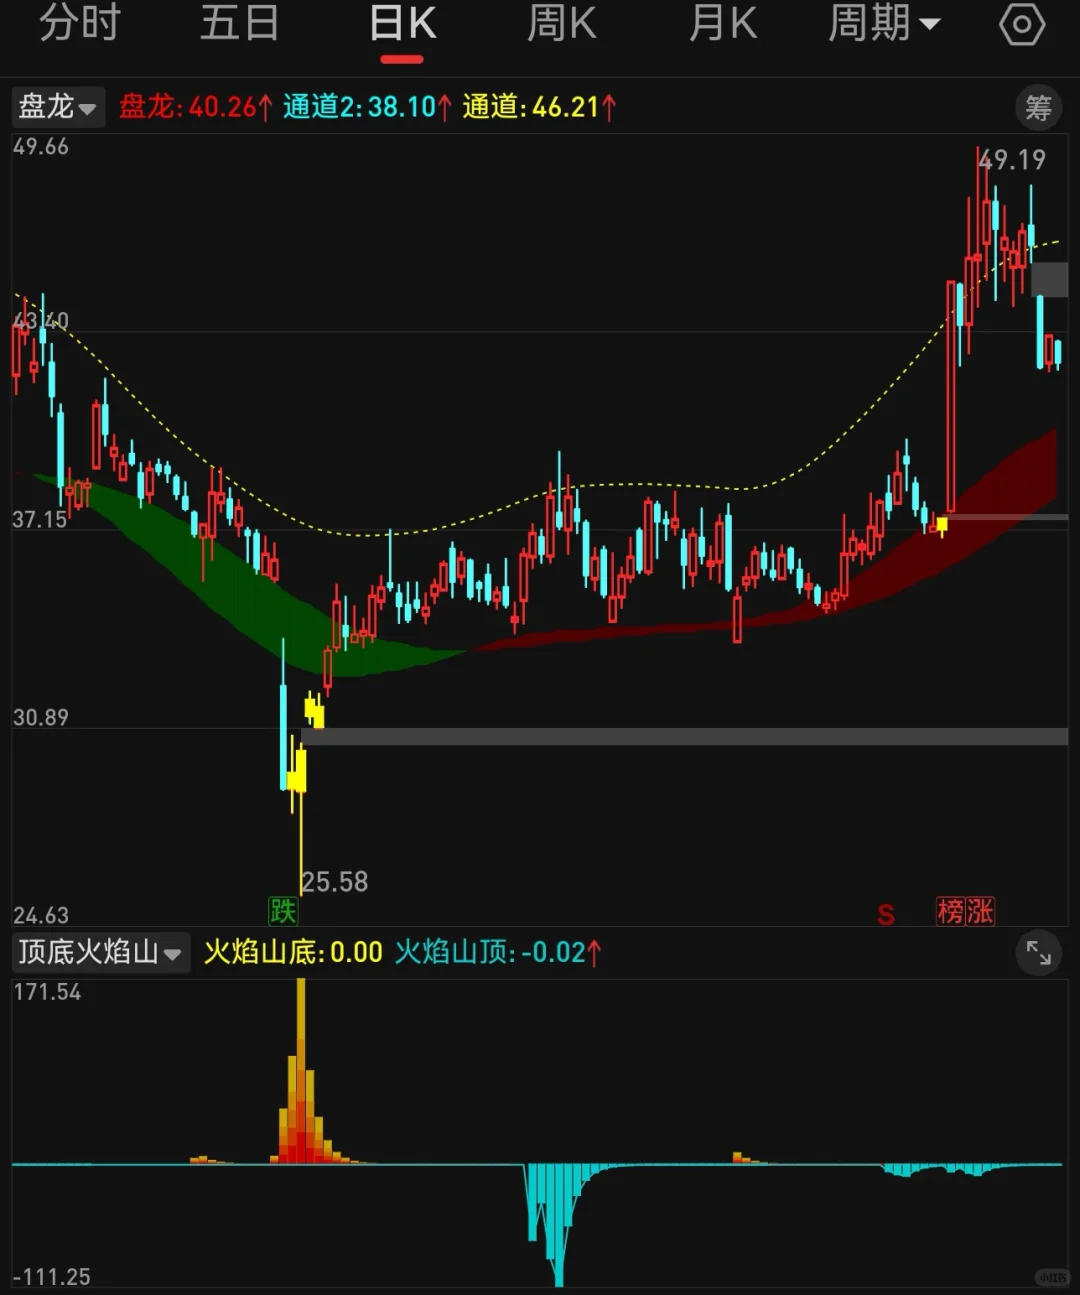Click the 30.89 axis price label

point(41,717)
